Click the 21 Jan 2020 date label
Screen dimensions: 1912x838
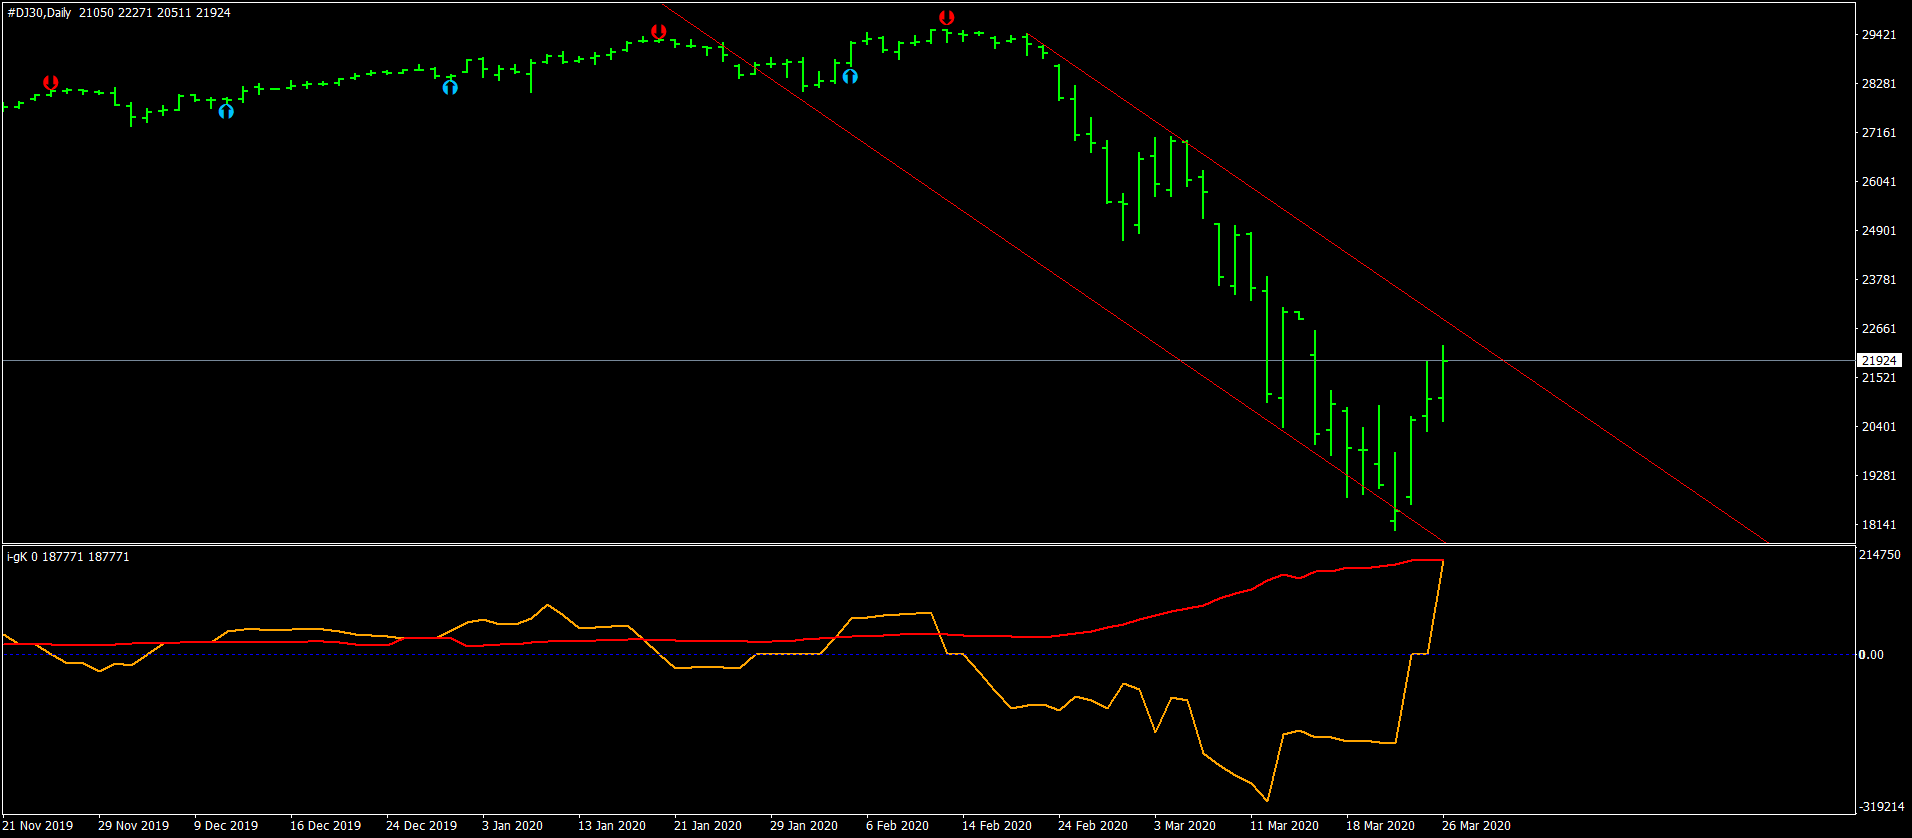tap(708, 826)
